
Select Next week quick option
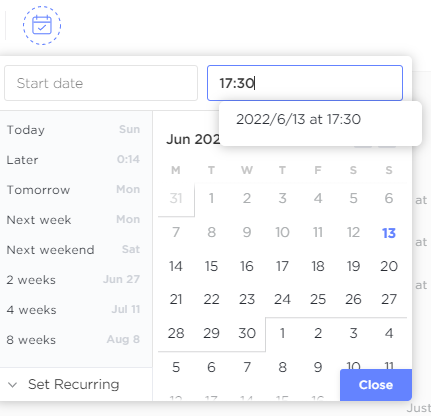click(73, 220)
